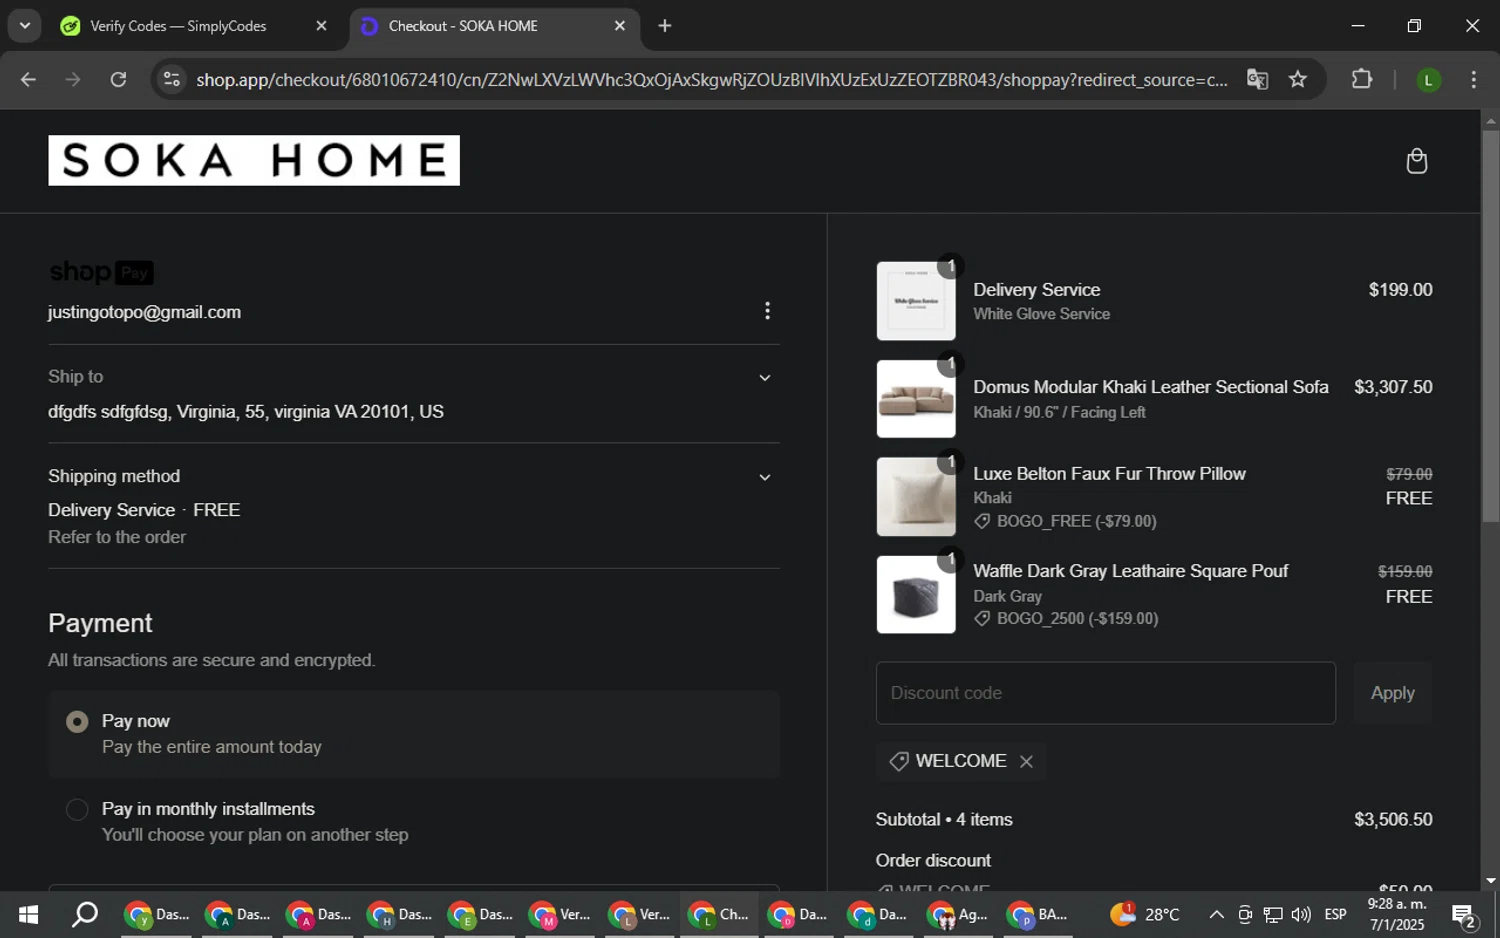Expand the Shipping method section

[764, 478]
